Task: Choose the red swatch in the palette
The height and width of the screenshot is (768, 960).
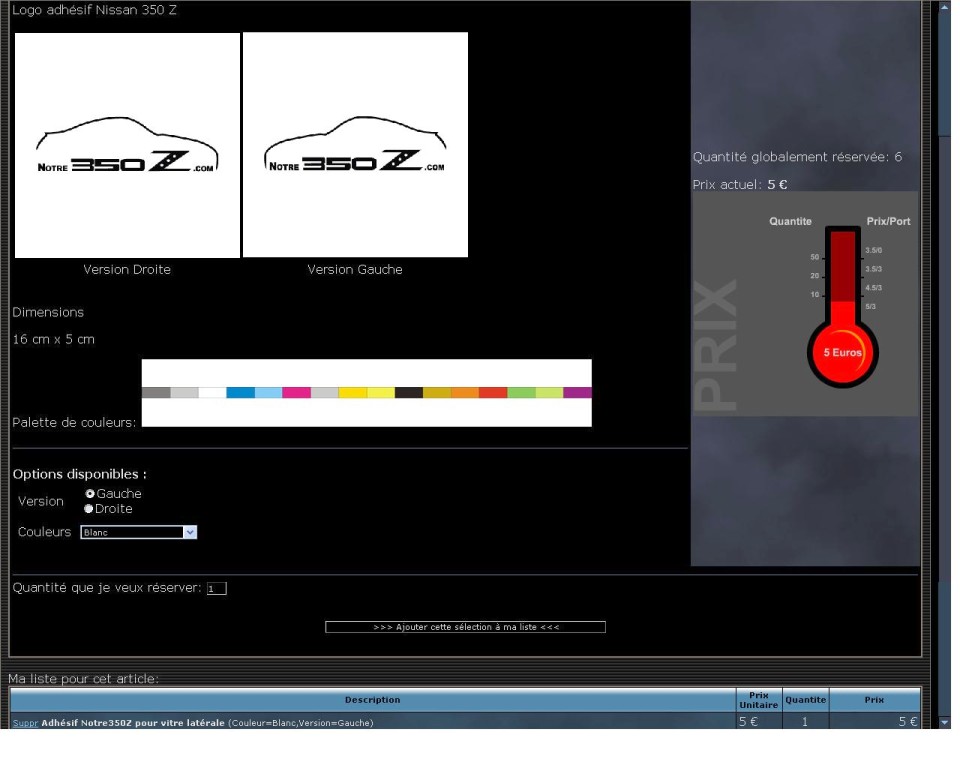Action: [x=492, y=393]
